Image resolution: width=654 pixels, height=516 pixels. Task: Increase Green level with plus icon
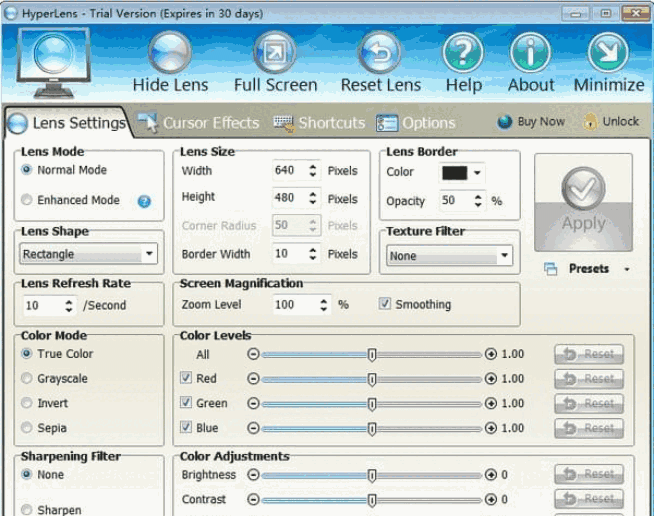(x=491, y=403)
